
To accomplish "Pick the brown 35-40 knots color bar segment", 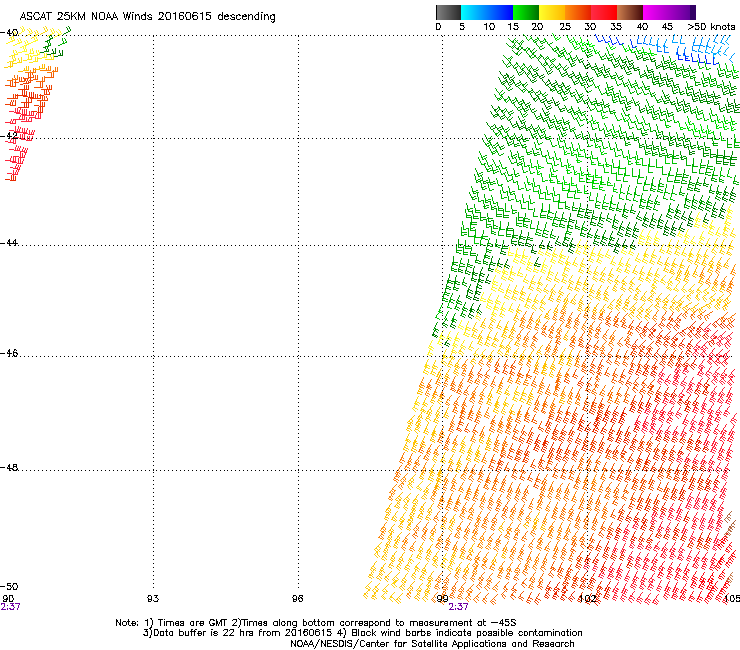I will click(630, 12).
